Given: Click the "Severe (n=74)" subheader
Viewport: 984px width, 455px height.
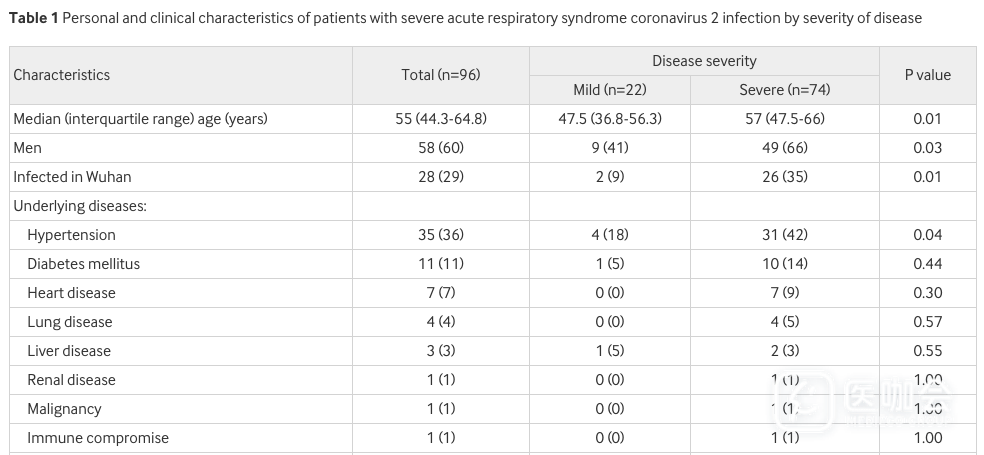Looking at the screenshot, I should pos(784,90).
